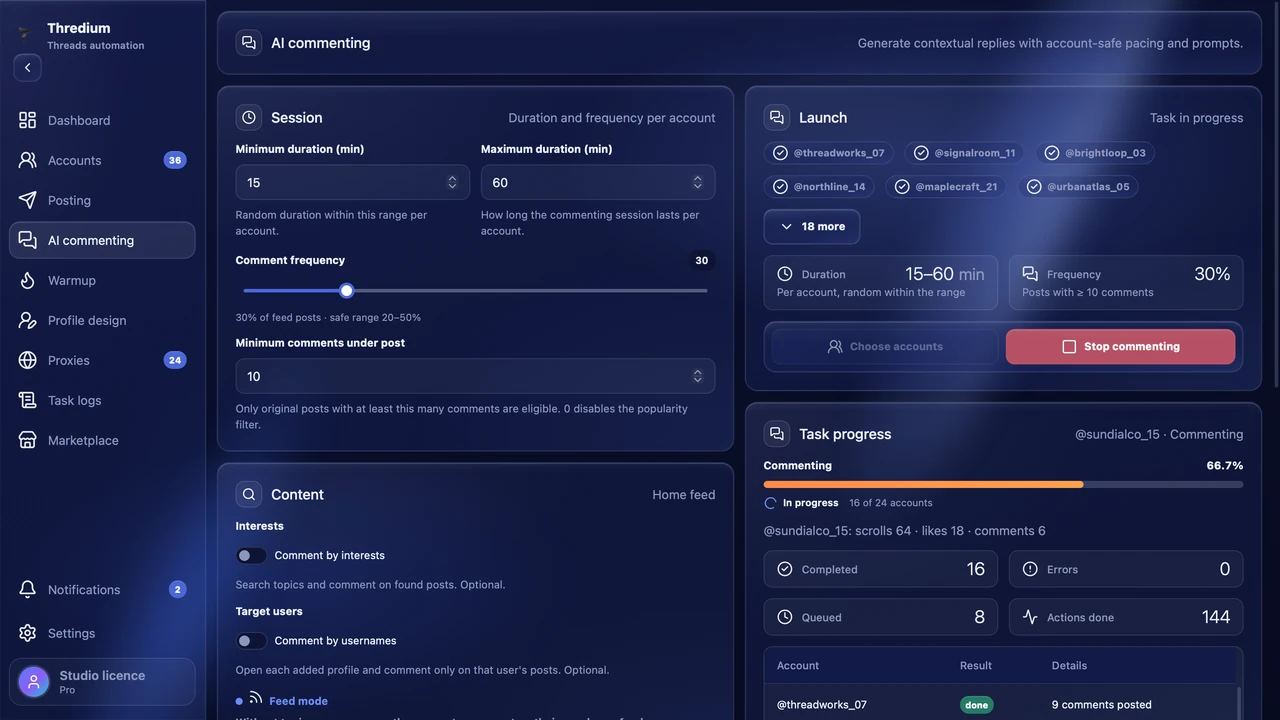
Task: Open Warmup section
Action: (x=102, y=280)
